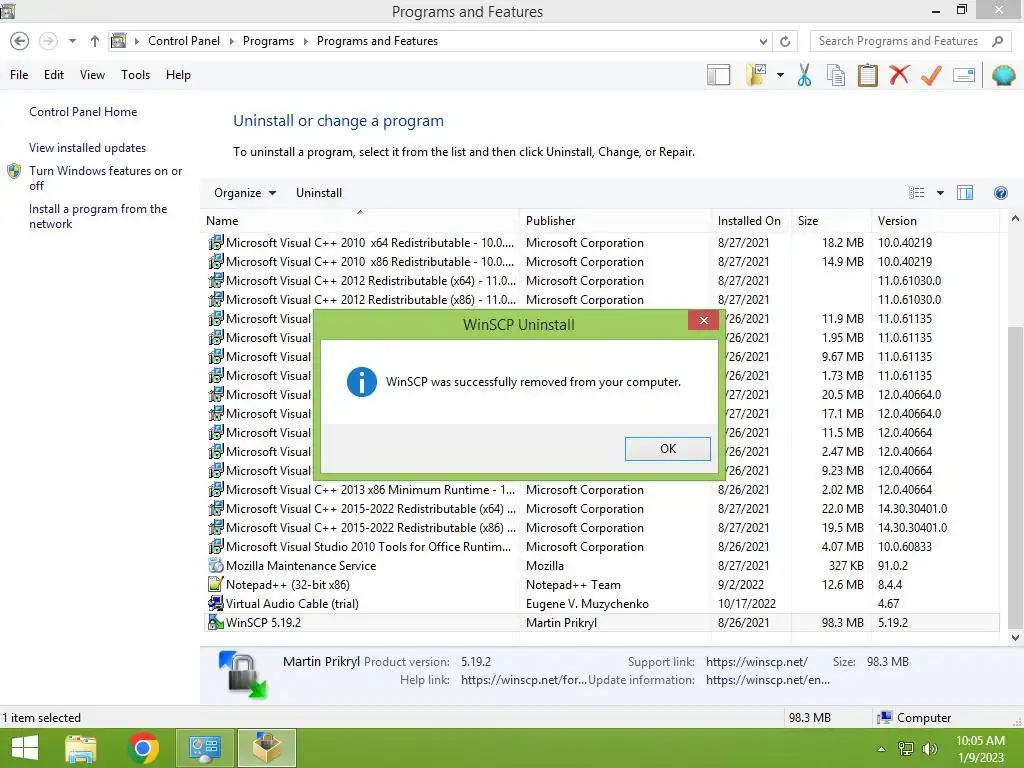Image resolution: width=1024 pixels, height=768 pixels.
Task: Close the WinSCP Uninstall dialog with X
Action: pos(703,321)
